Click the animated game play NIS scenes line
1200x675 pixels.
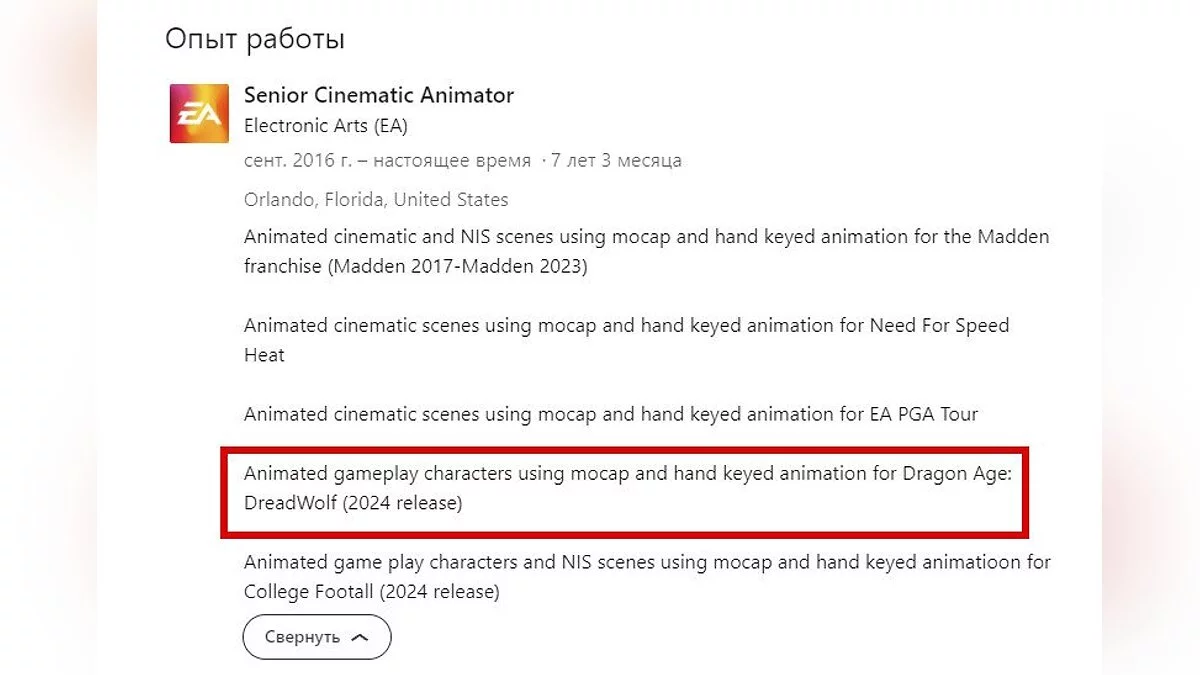pyautogui.click(x=646, y=562)
